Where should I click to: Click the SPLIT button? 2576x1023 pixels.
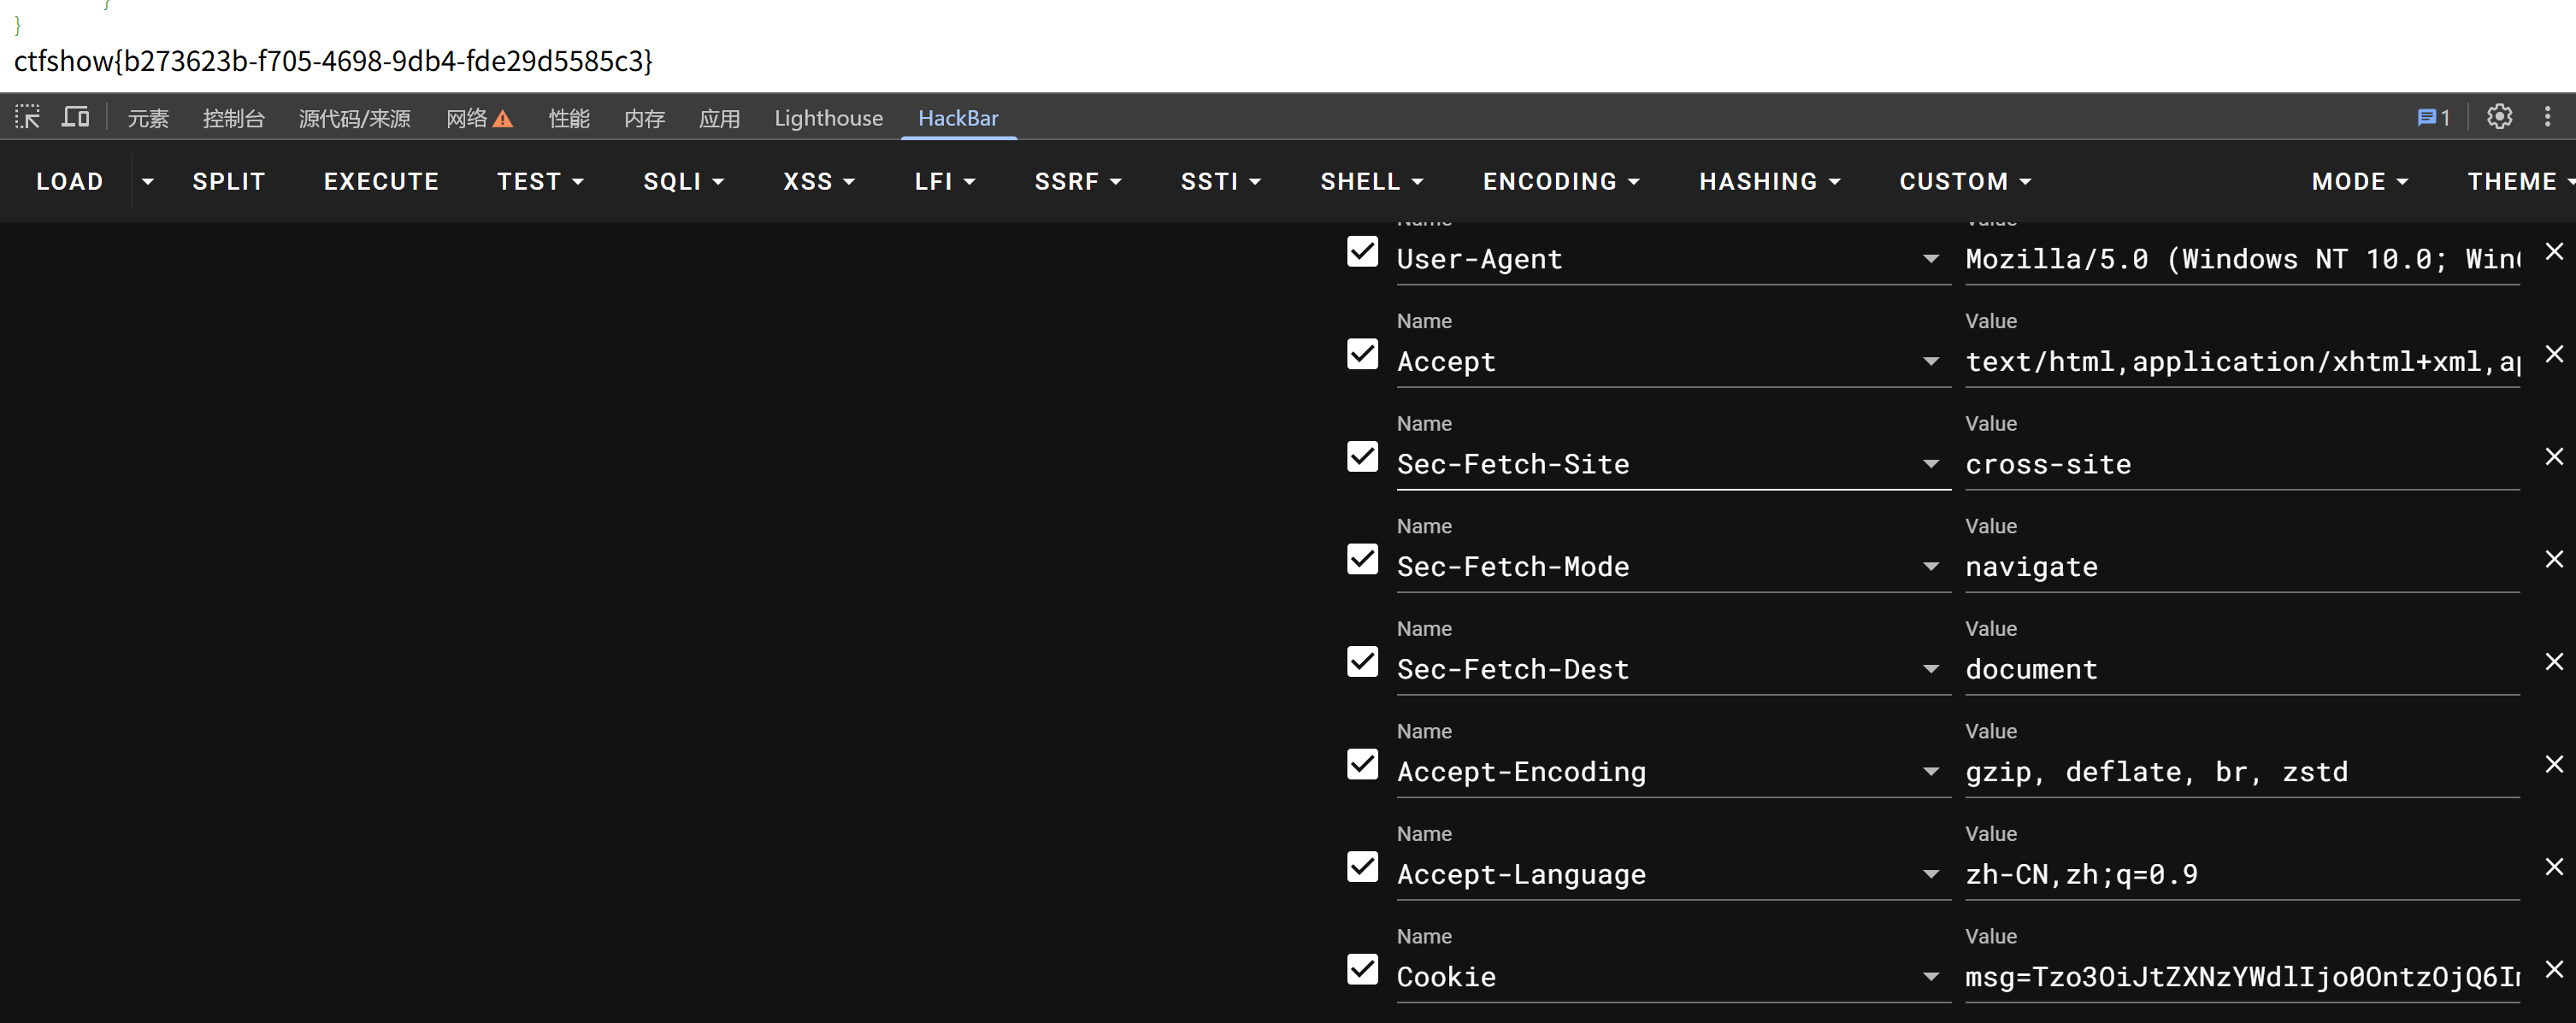coord(229,181)
